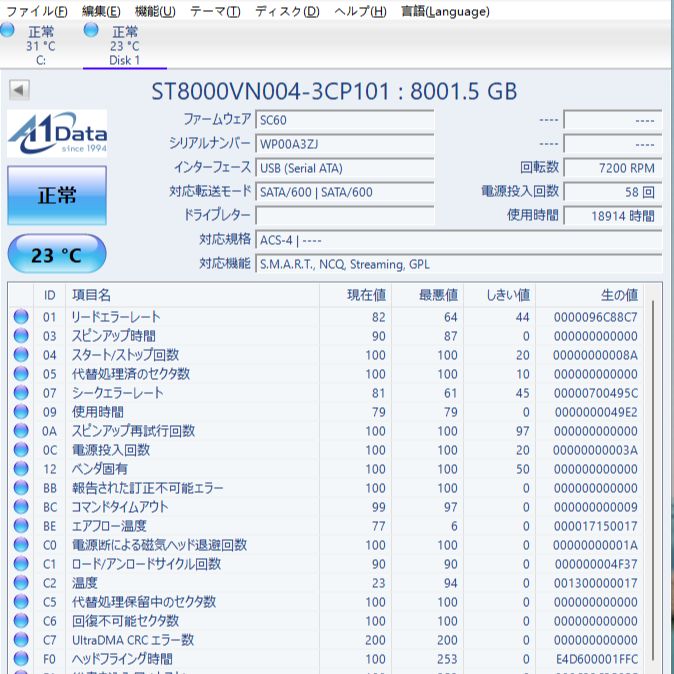Click status icon for UltraDMA CRC エラー数 row

tap(21, 640)
